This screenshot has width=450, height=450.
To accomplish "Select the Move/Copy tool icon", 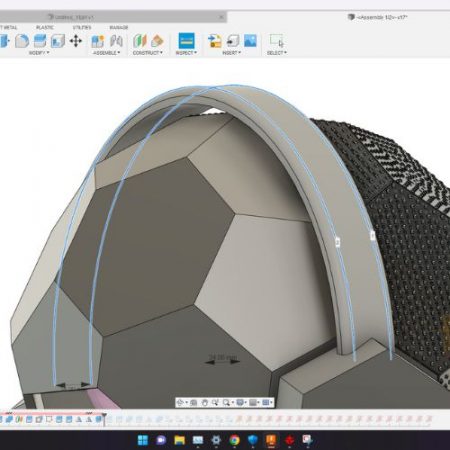I will [x=76, y=41].
